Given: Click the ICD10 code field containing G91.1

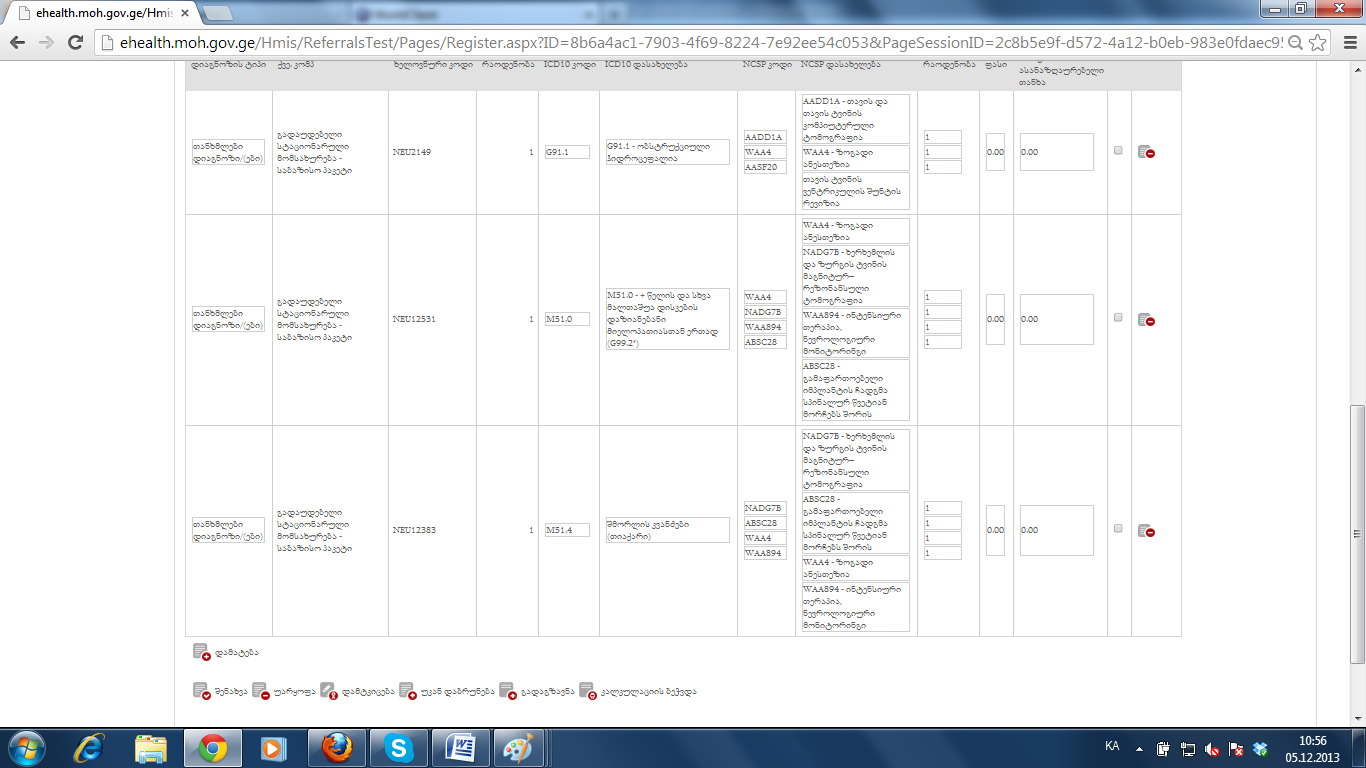Looking at the screenshot, I should (566, 152).
